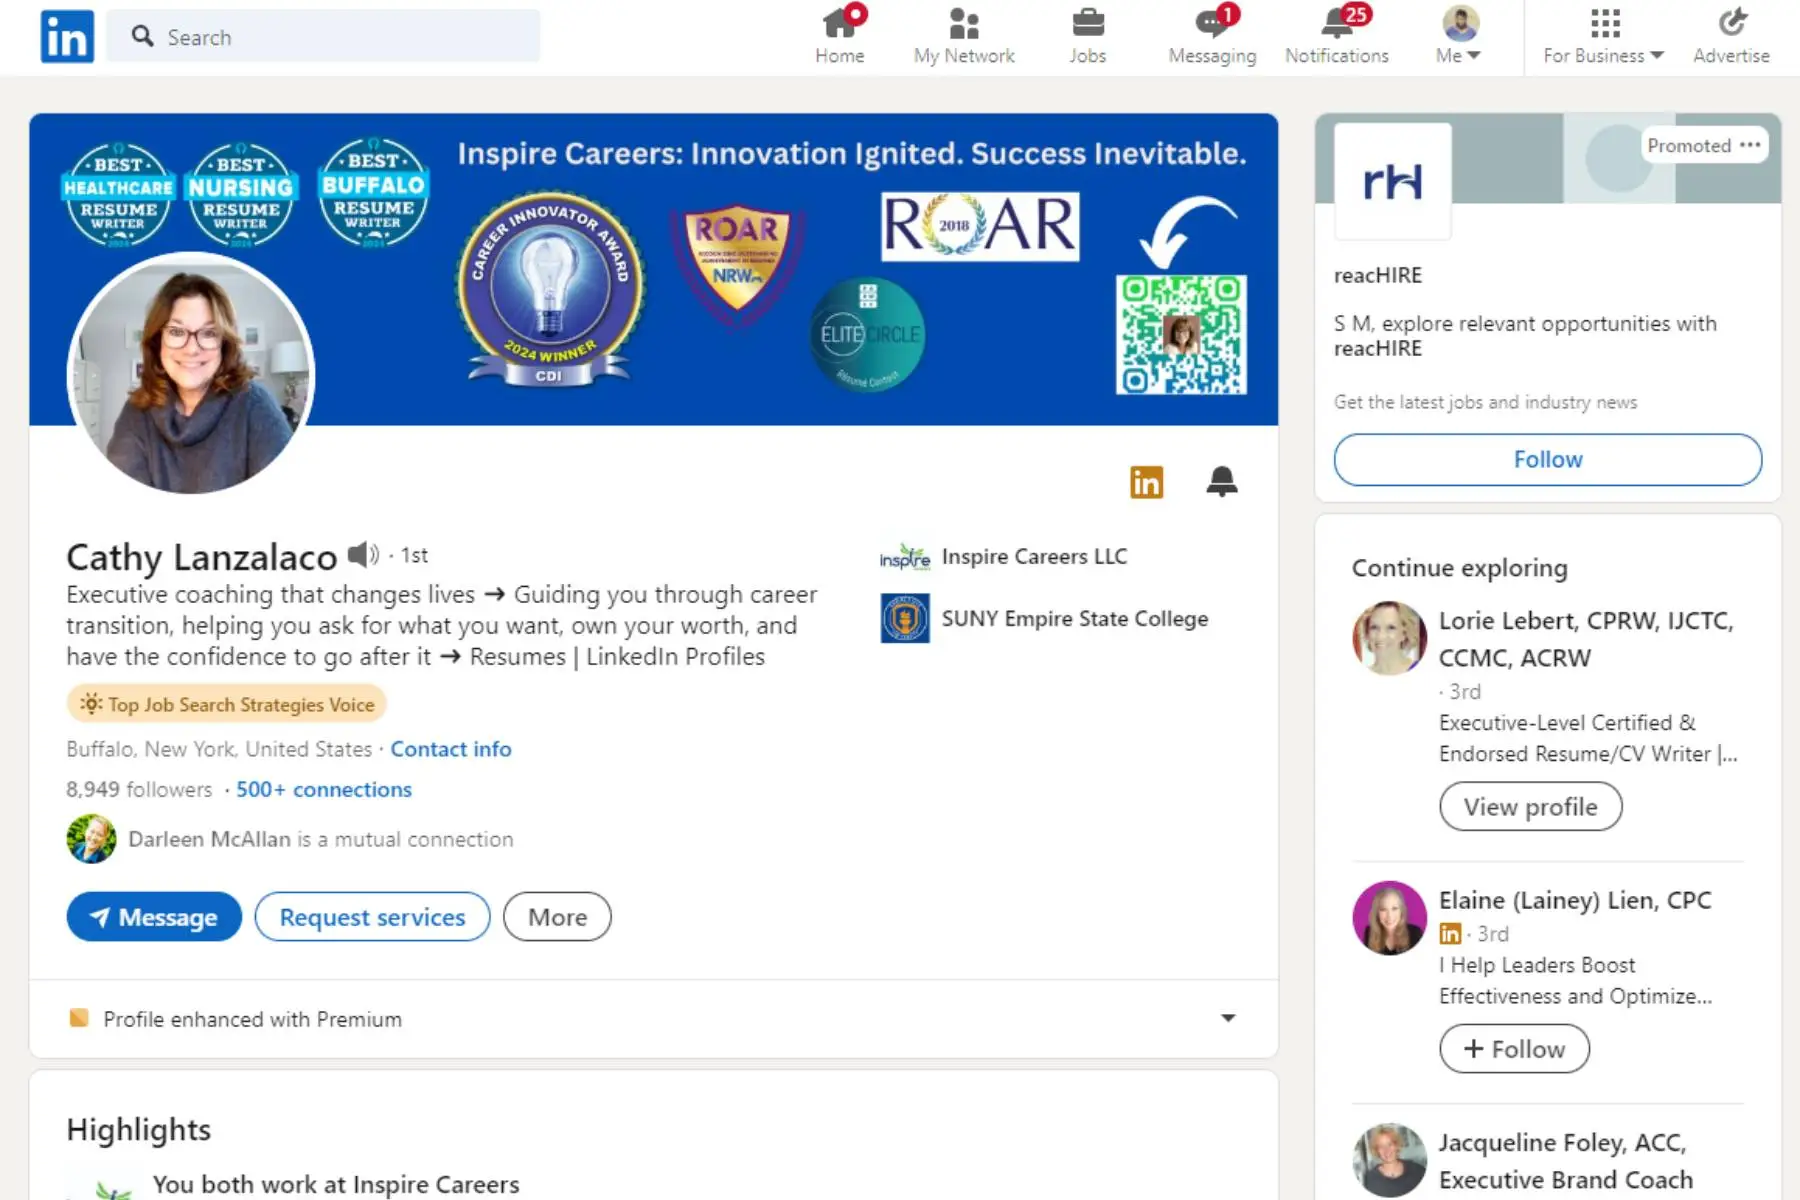Follow Elaine (Lainey) Lien
The image size is (1800, 1200).
coord(1514,1049)
